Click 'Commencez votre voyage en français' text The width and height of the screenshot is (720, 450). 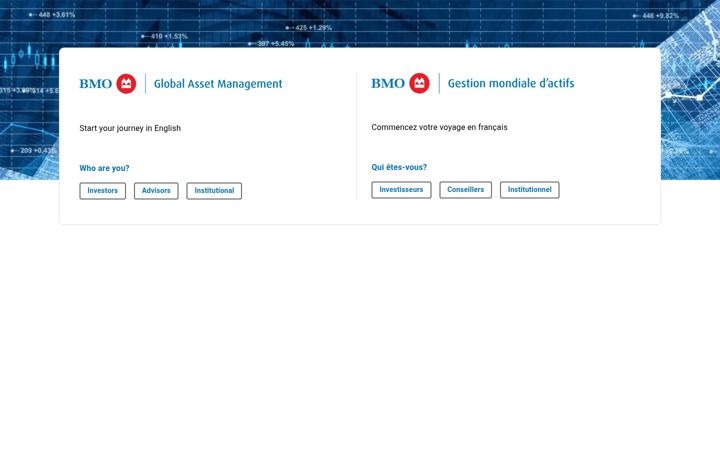pyautogui.click(x=439, y=127)
